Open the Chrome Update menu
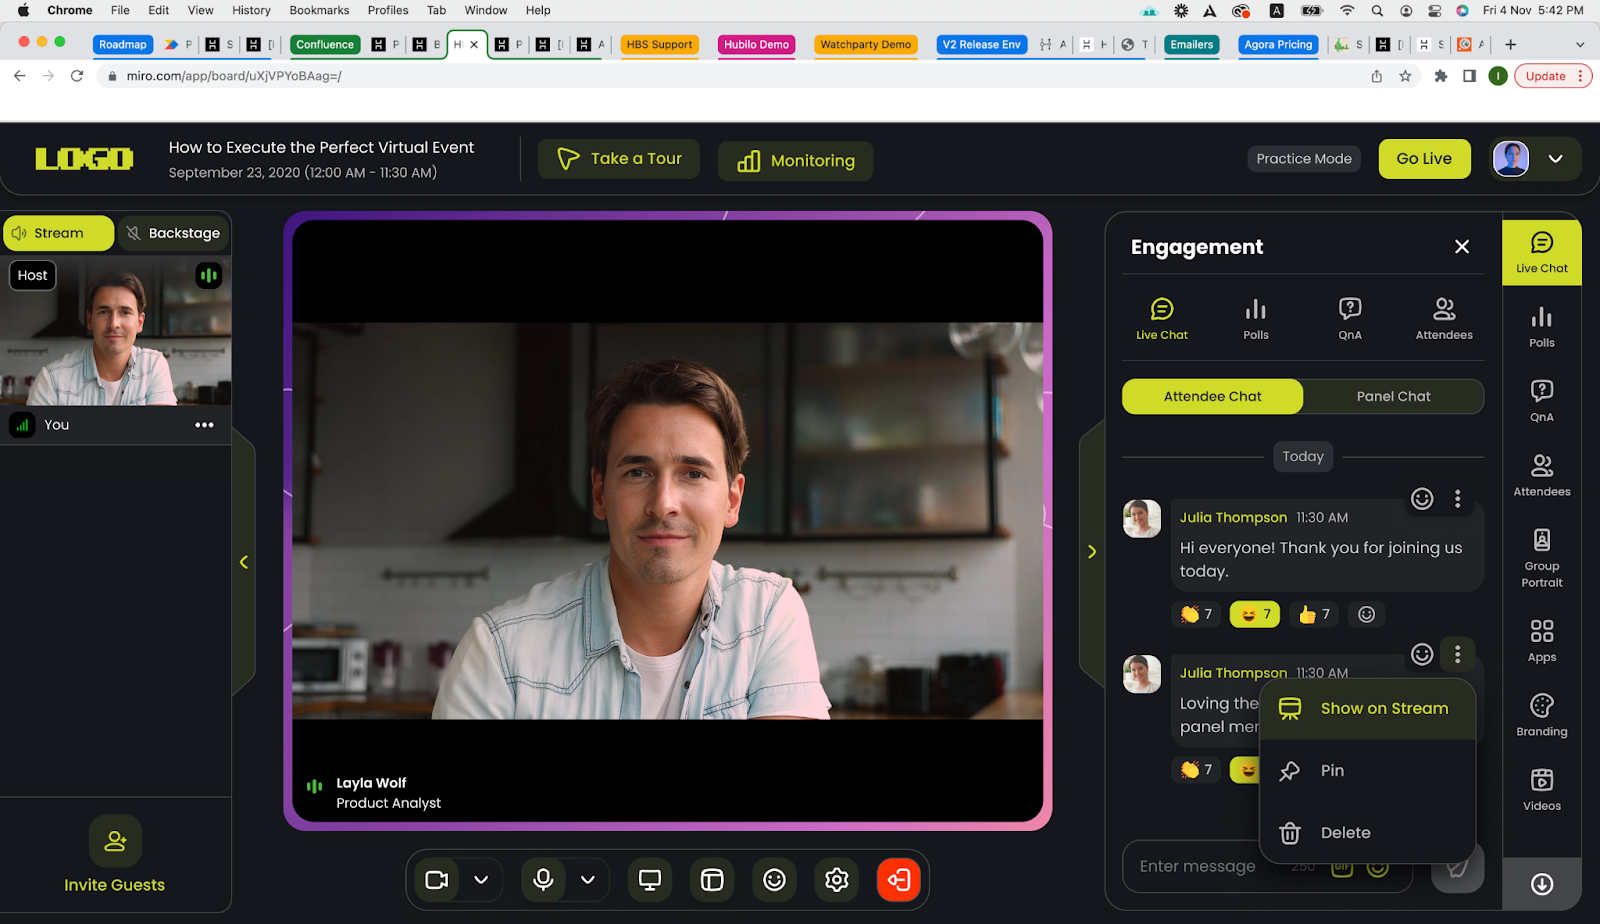The width and height of the screenshot is (1600, 924). point(1553,76)
